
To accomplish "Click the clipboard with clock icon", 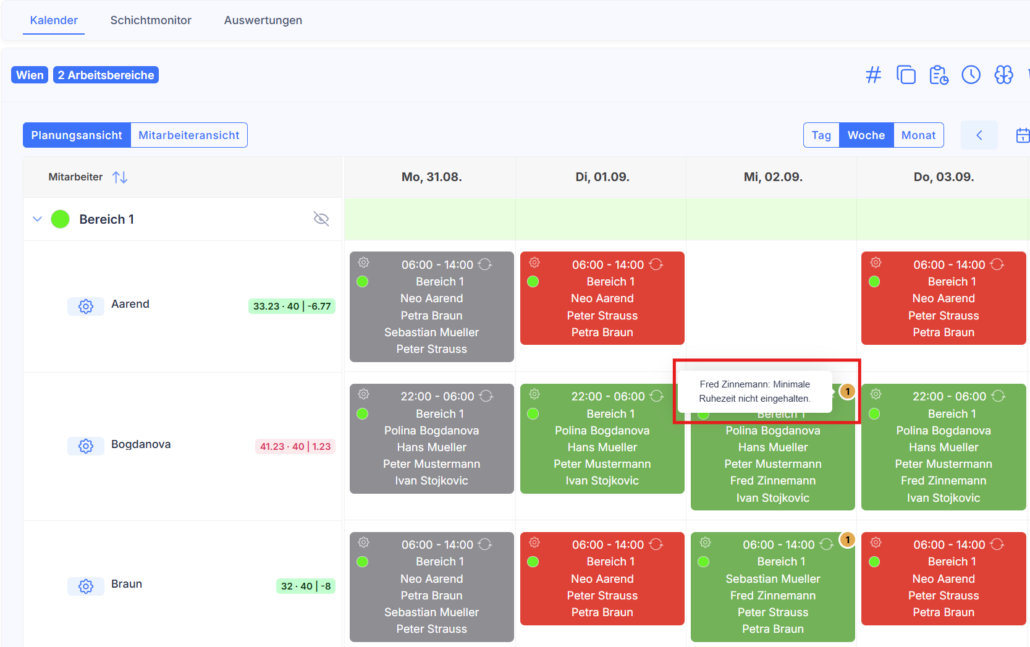I will [x=939, y=75].
